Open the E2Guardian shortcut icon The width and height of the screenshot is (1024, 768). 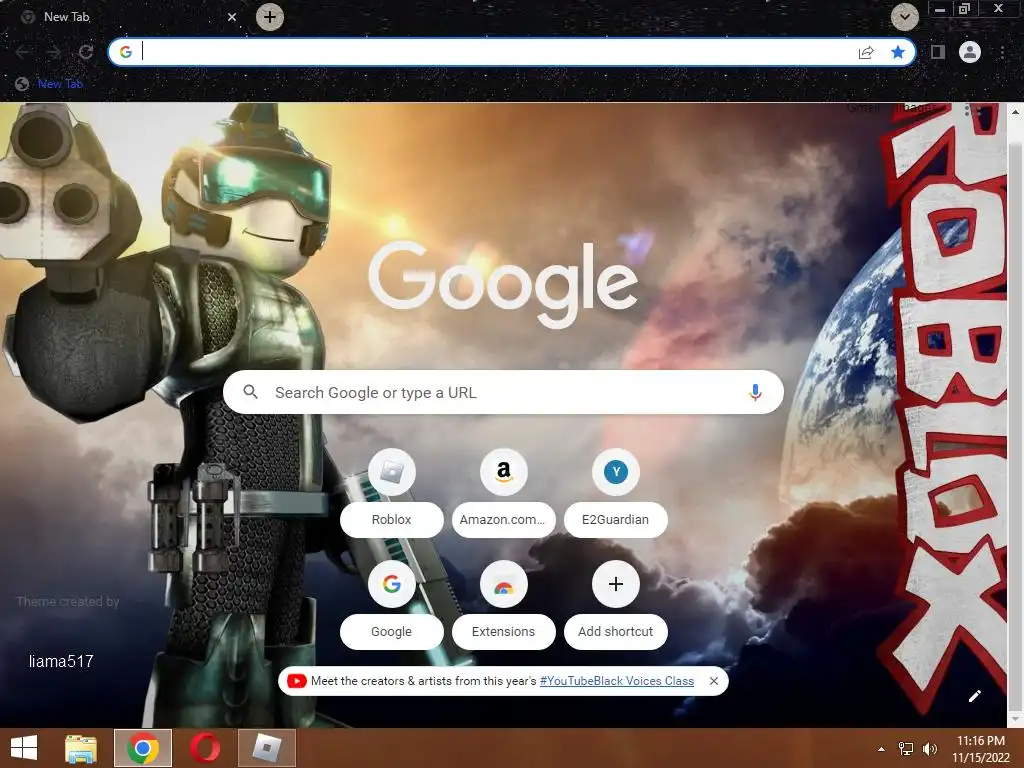point(615,472)
